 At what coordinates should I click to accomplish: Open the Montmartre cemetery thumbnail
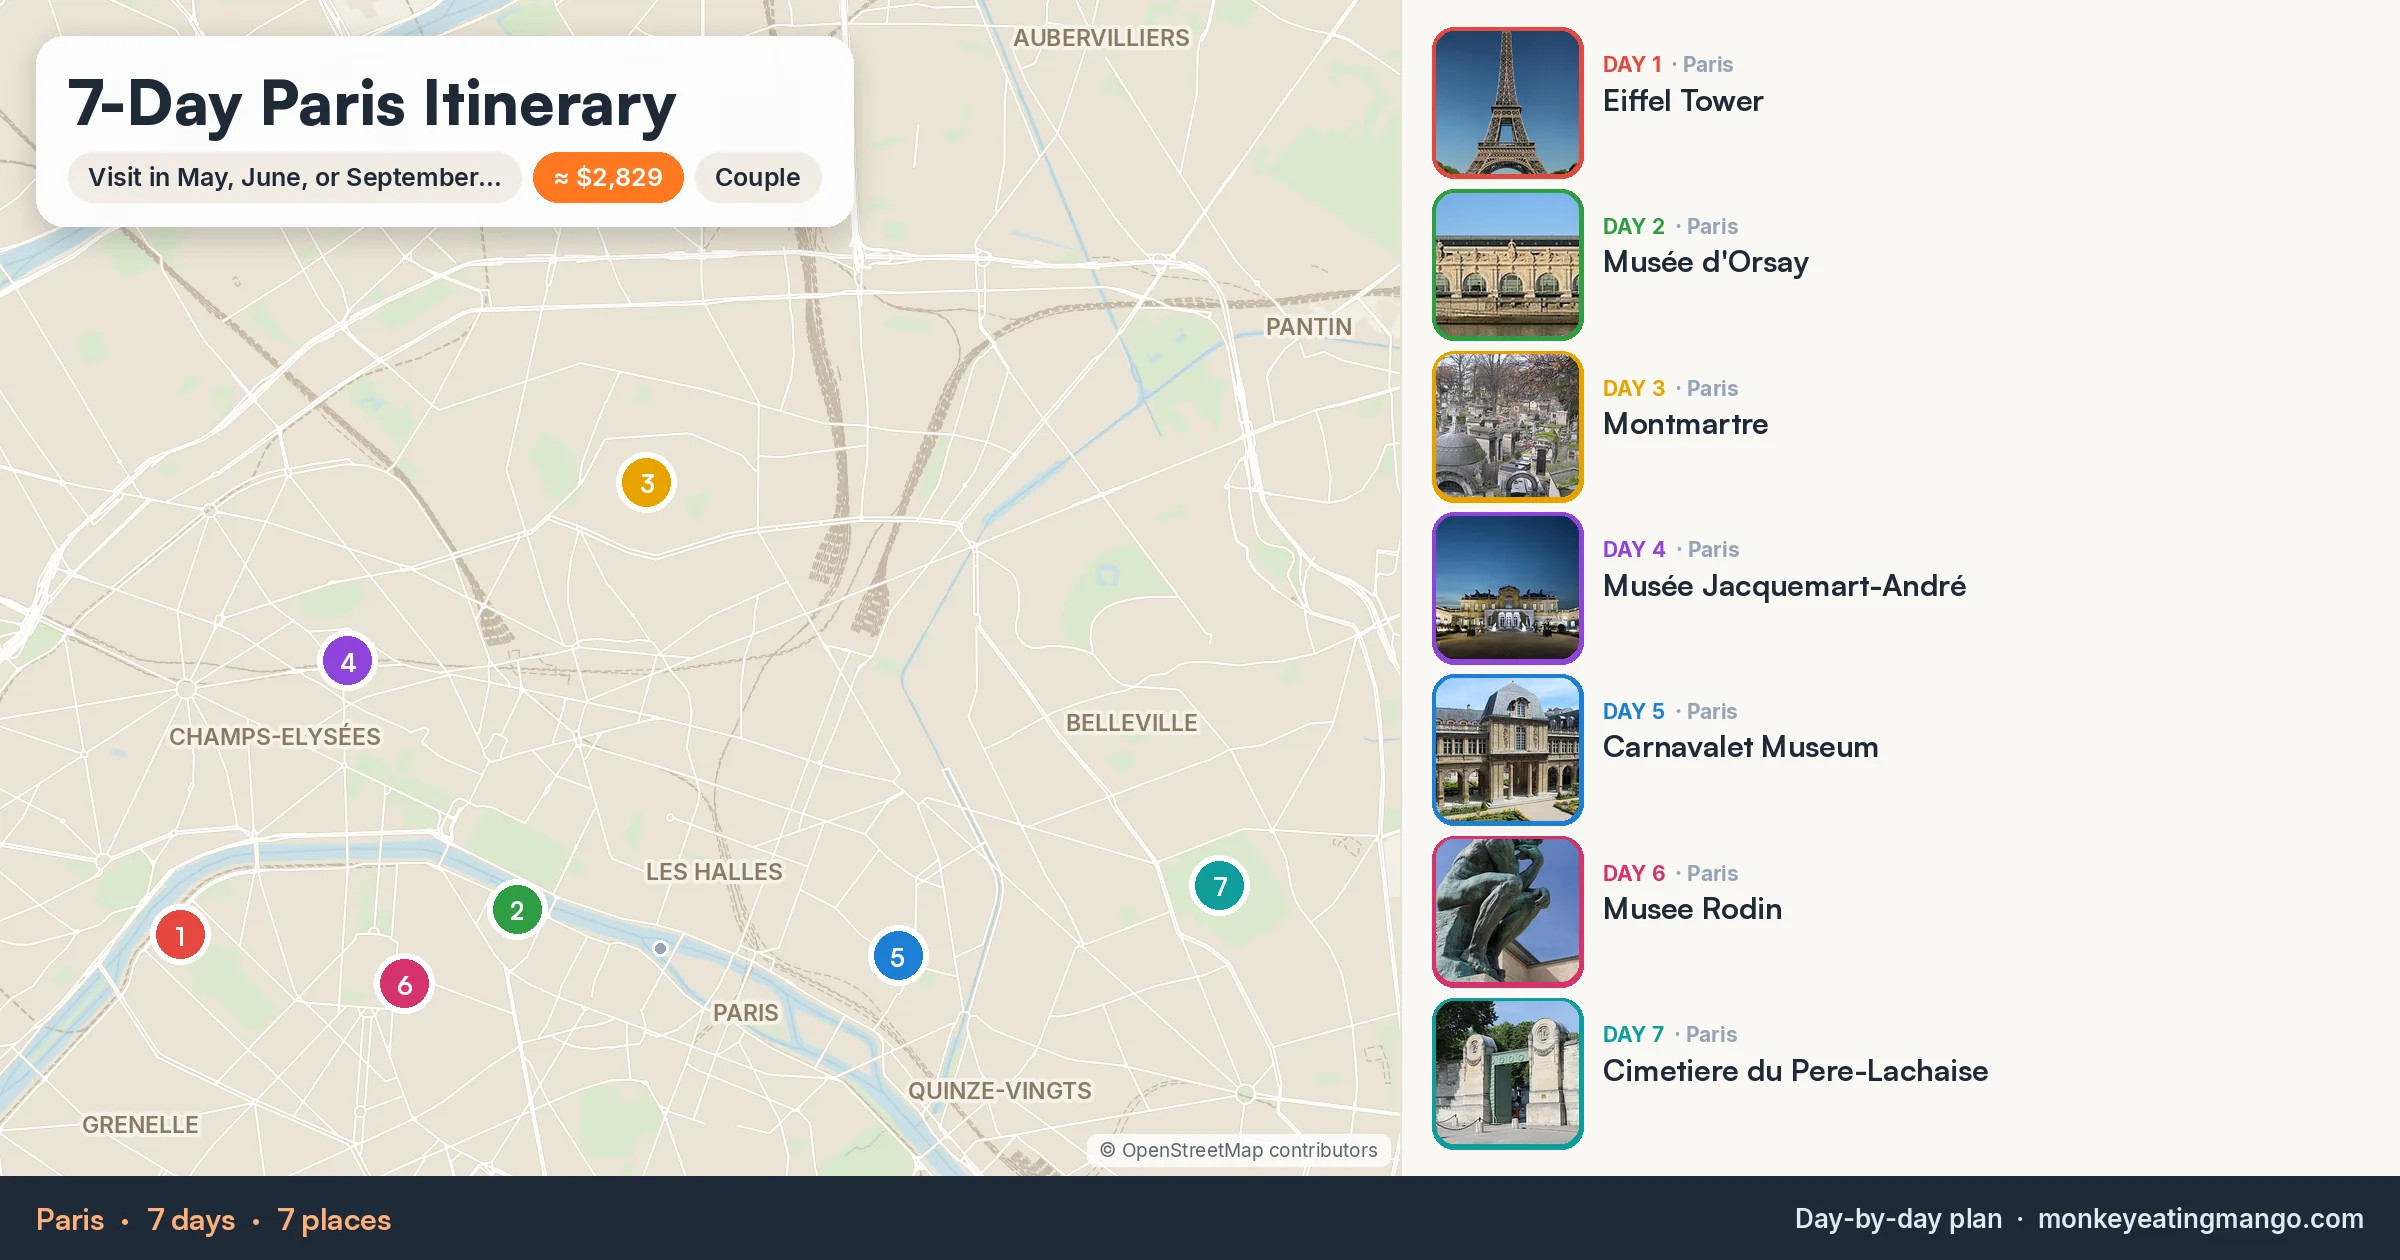(1508, 426)
